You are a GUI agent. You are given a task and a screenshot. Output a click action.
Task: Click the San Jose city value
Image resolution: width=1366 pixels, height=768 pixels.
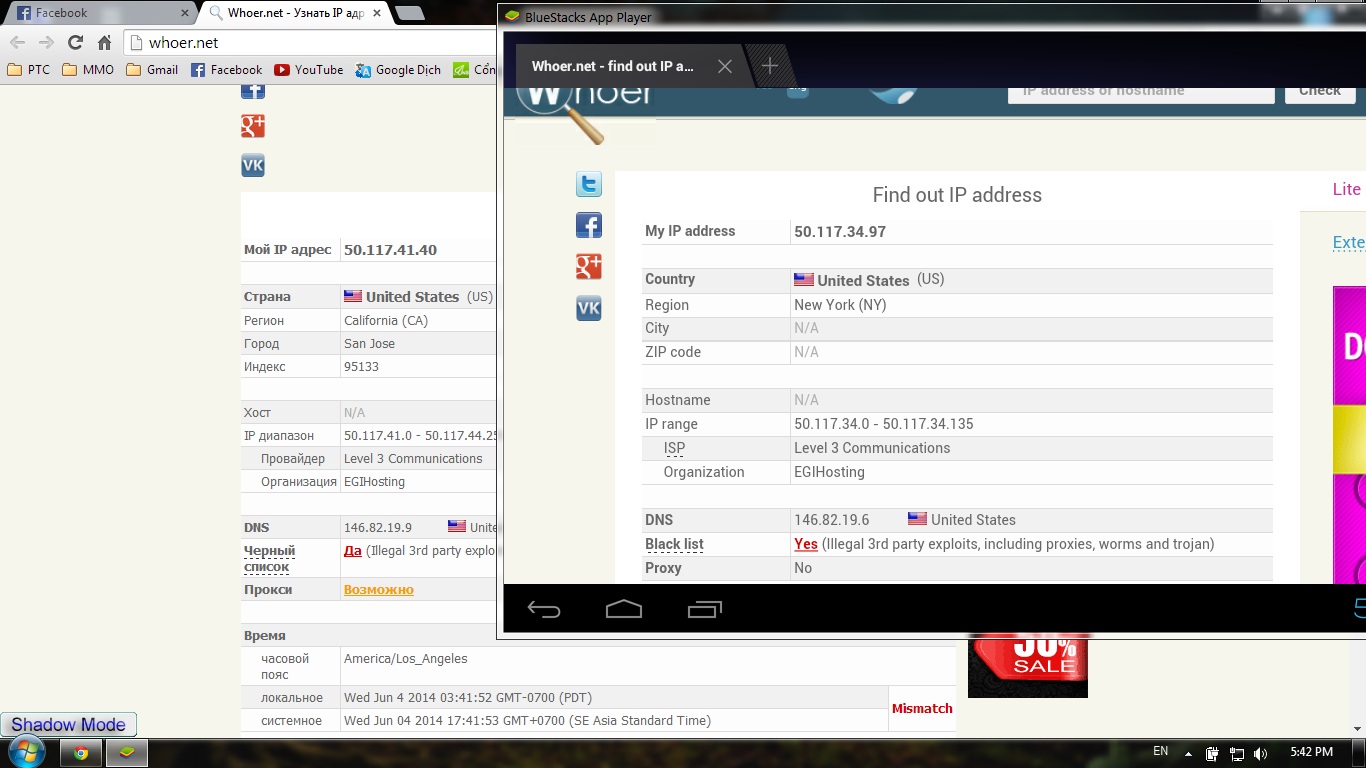(x=369, y=344)
